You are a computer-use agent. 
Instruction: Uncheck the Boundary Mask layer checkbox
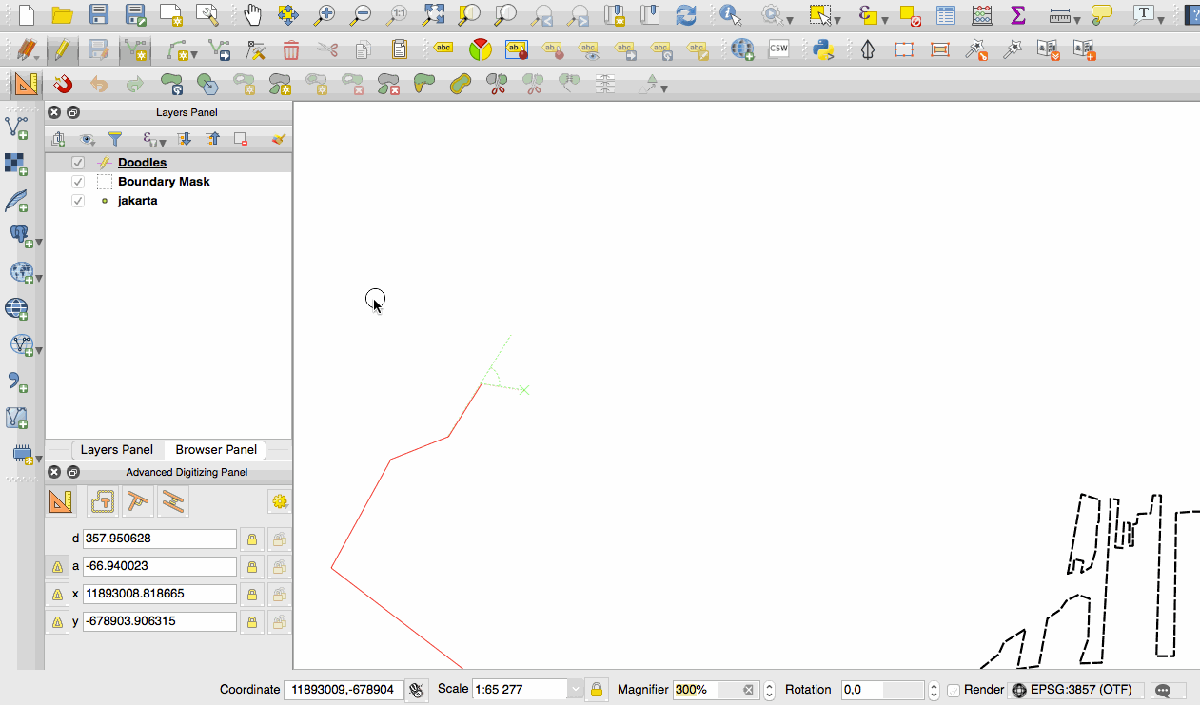[78, 182]
